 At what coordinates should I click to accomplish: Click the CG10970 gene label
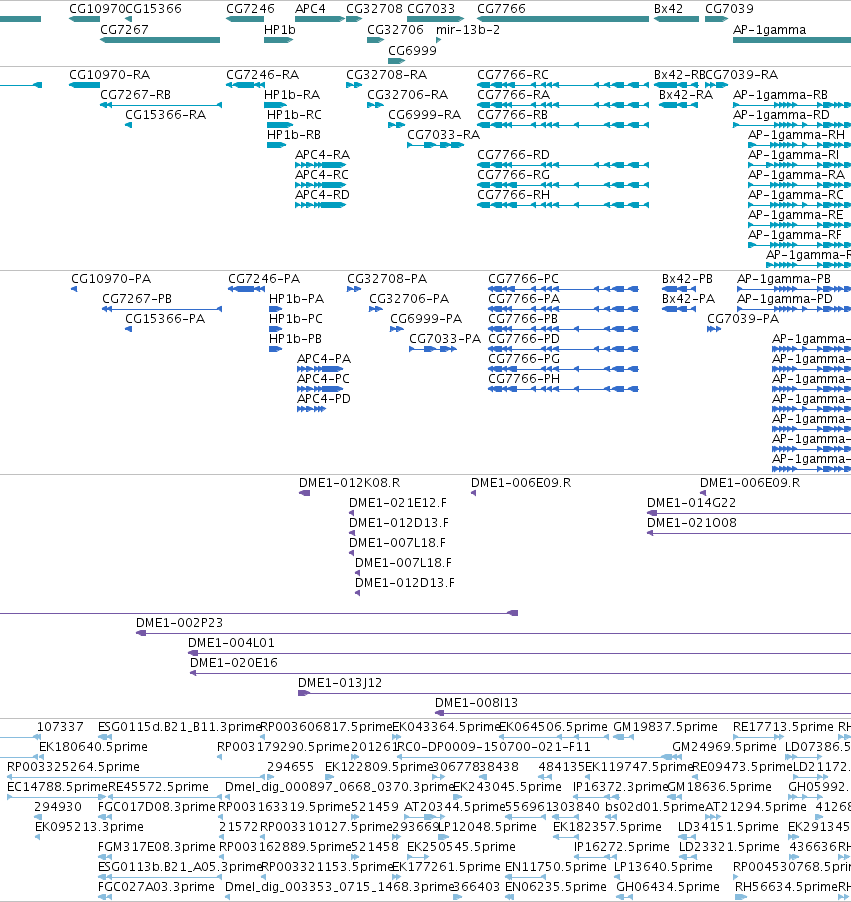(x=97, y=9)
